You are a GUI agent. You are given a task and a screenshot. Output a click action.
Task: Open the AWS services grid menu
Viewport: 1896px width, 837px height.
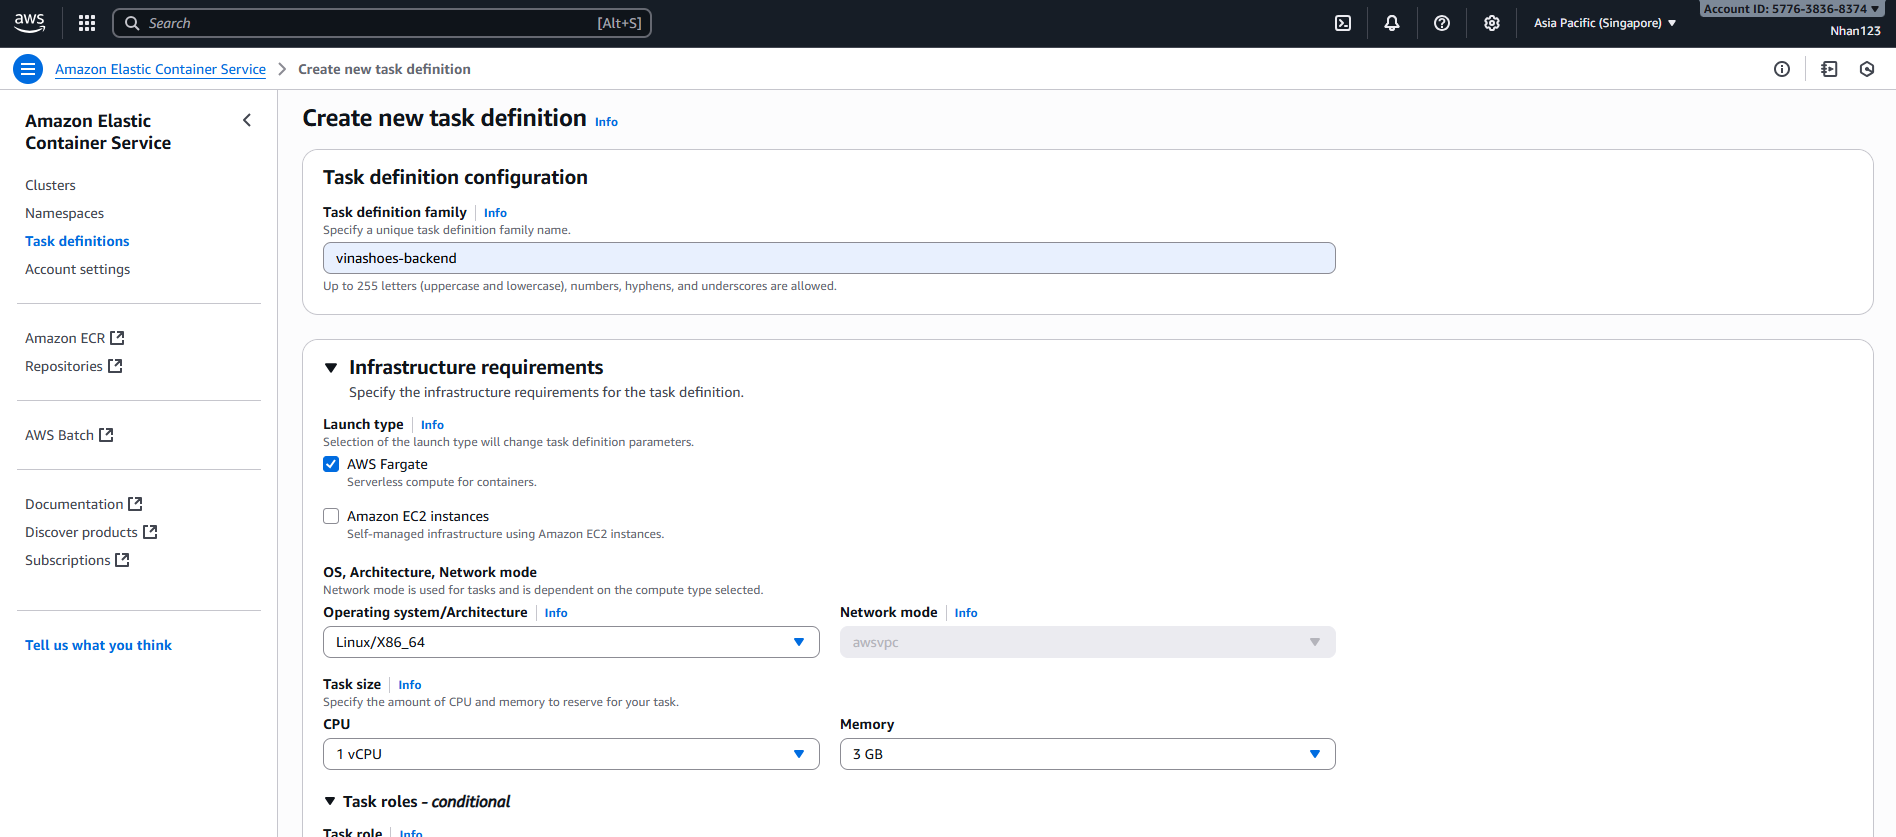[x=87, y=23]
